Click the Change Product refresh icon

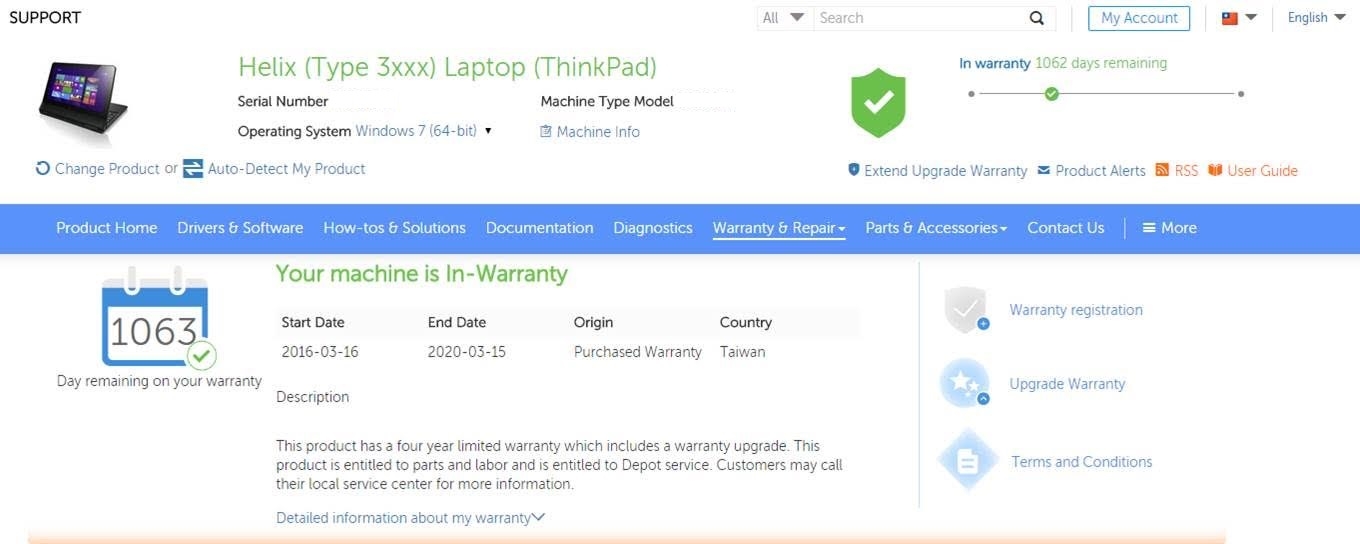click(43, 168)
